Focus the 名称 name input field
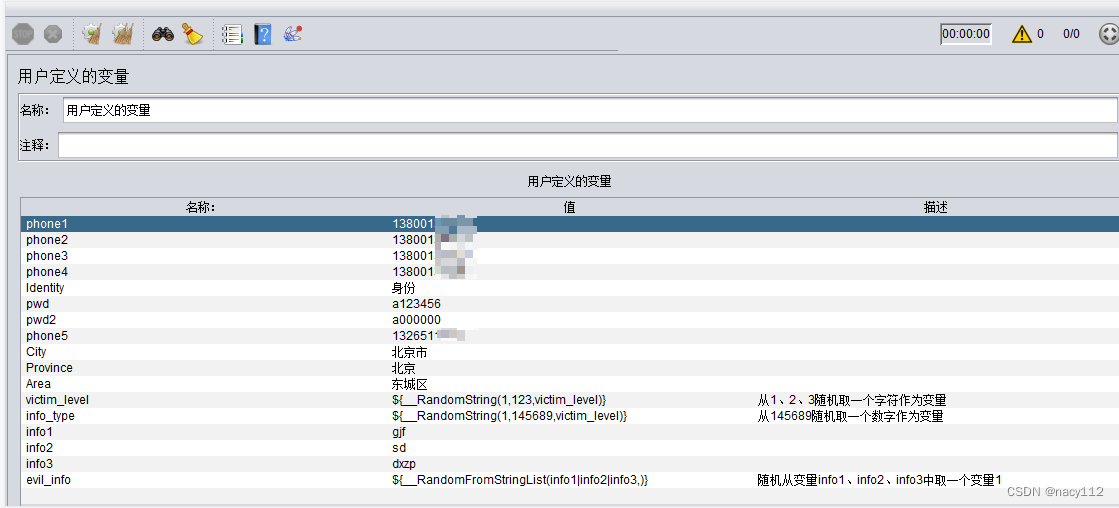1119x508 pixels. click(x=589, y=111)
